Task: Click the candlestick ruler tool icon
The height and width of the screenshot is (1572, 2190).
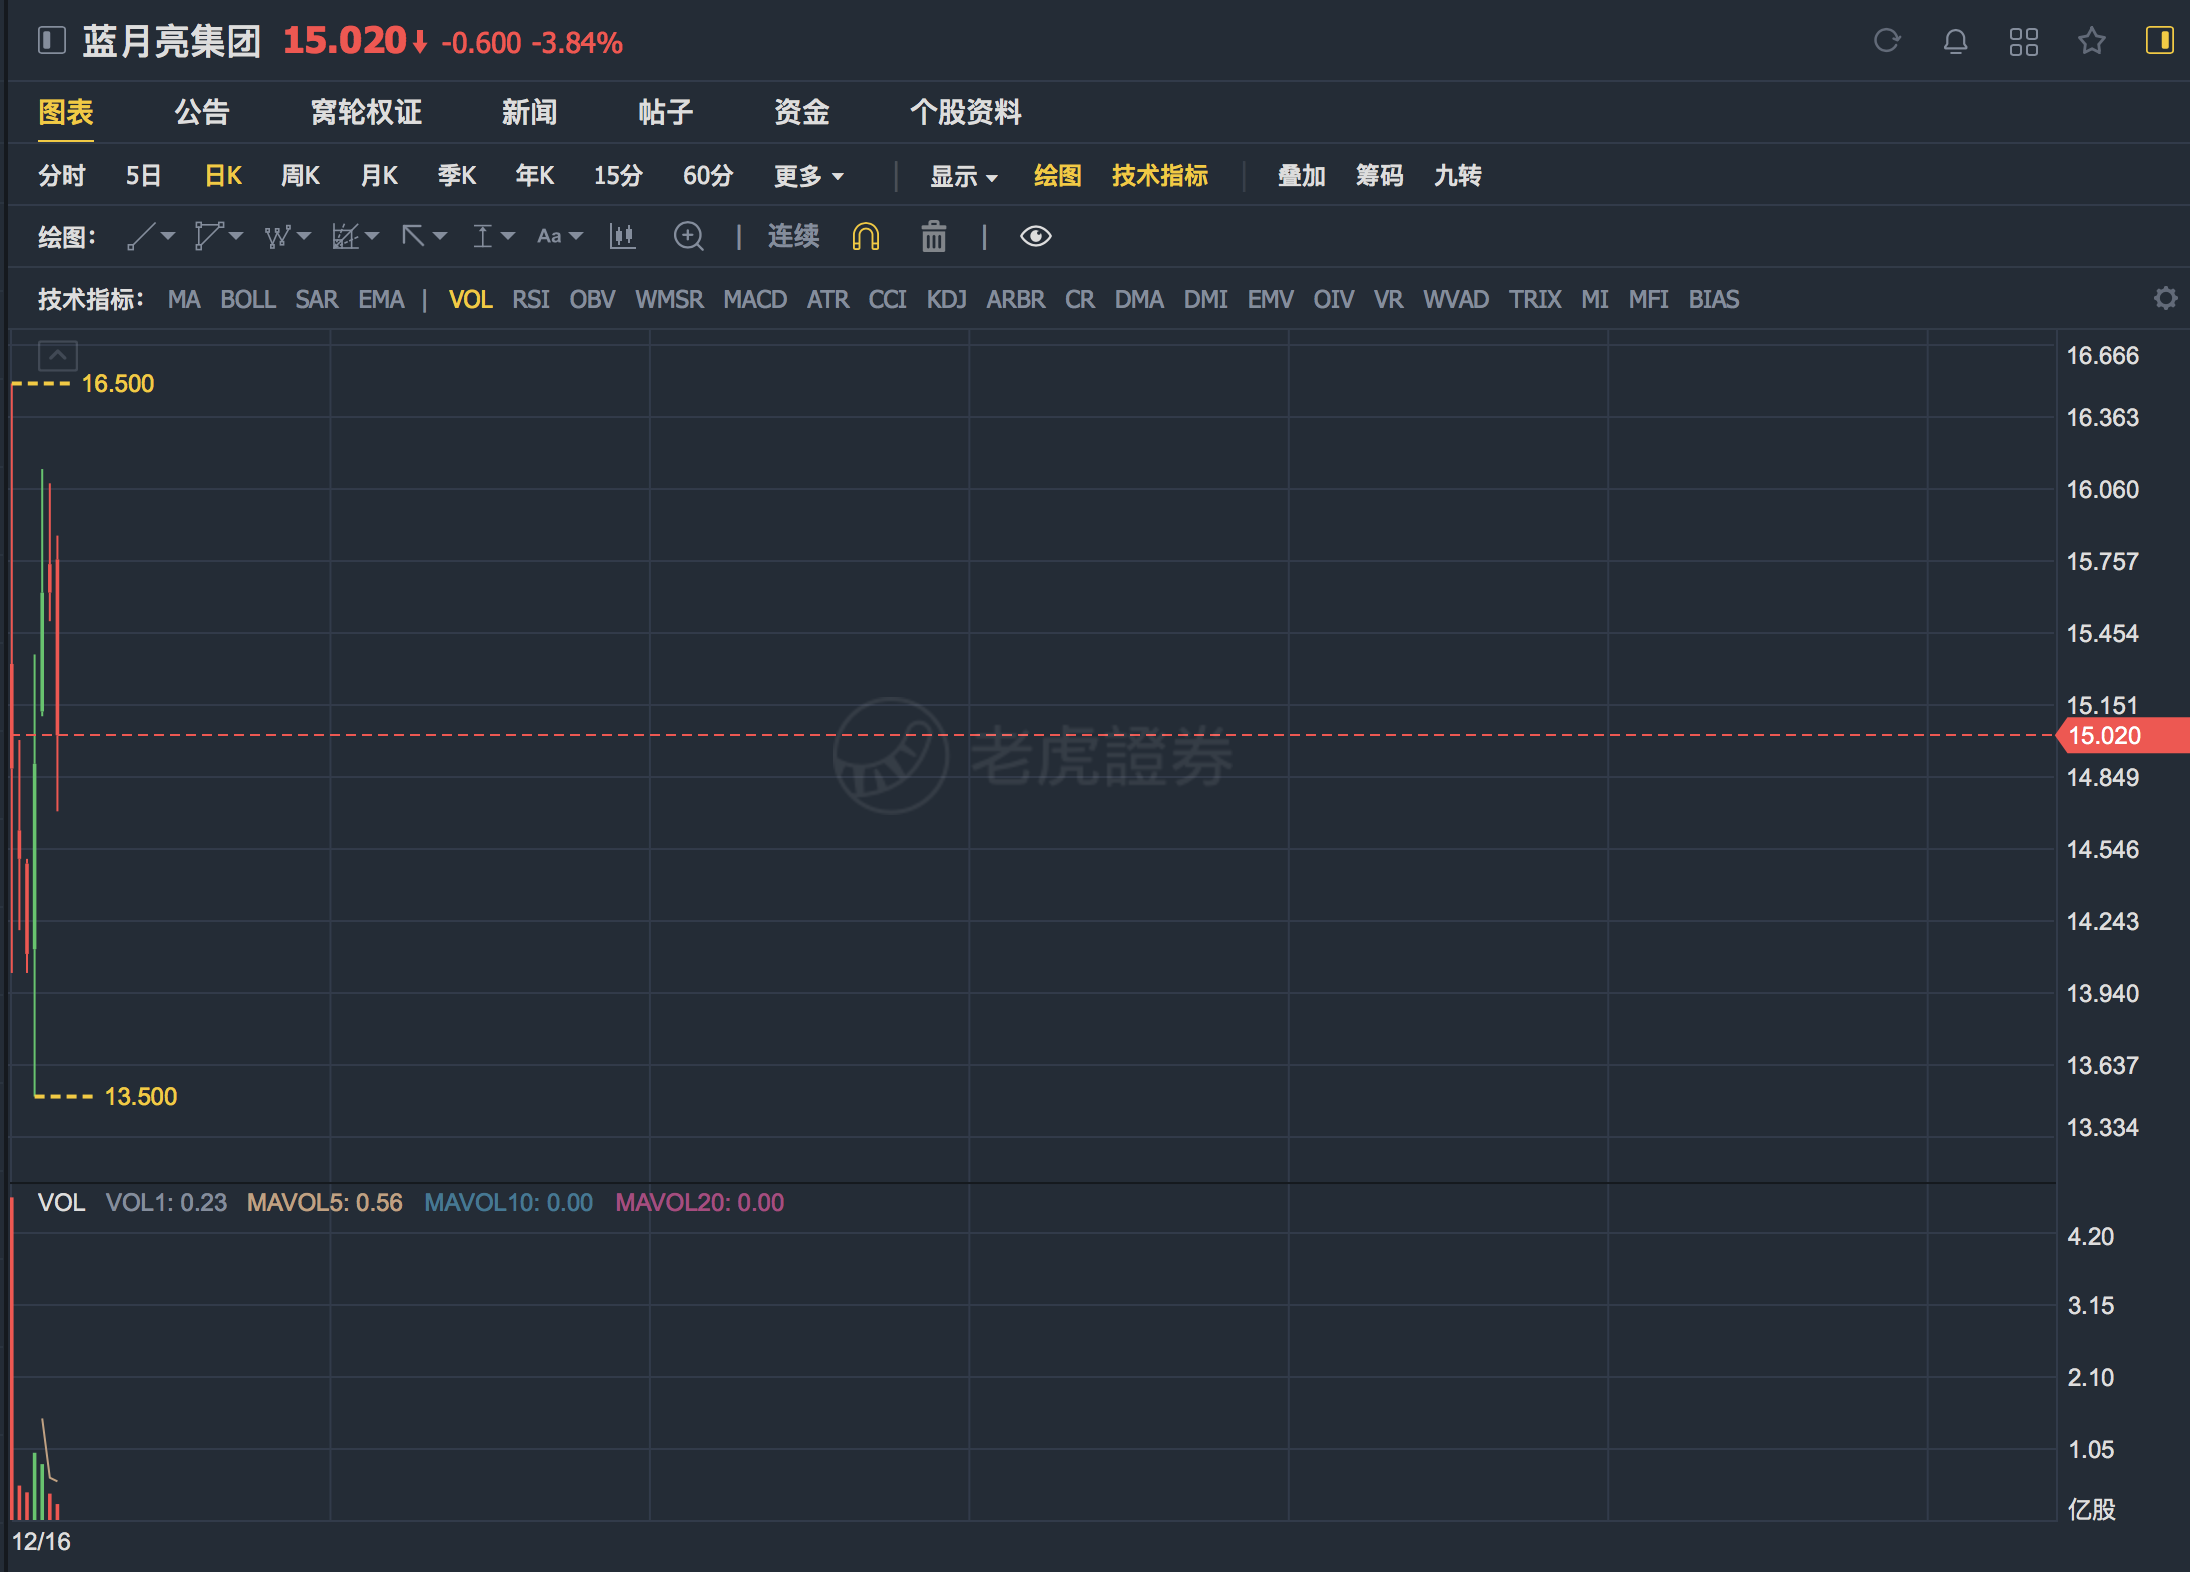Action: pos(622,237)
